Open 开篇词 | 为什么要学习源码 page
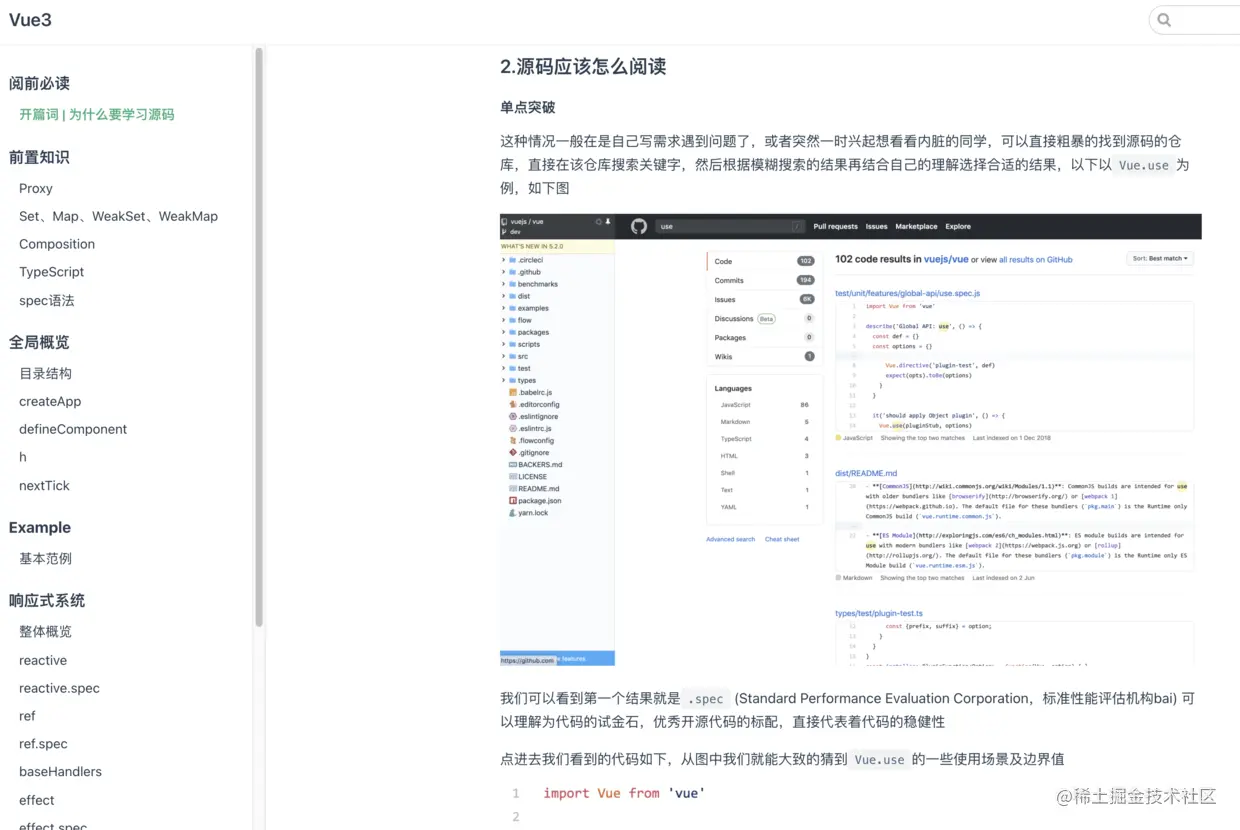 click(97, 115)
